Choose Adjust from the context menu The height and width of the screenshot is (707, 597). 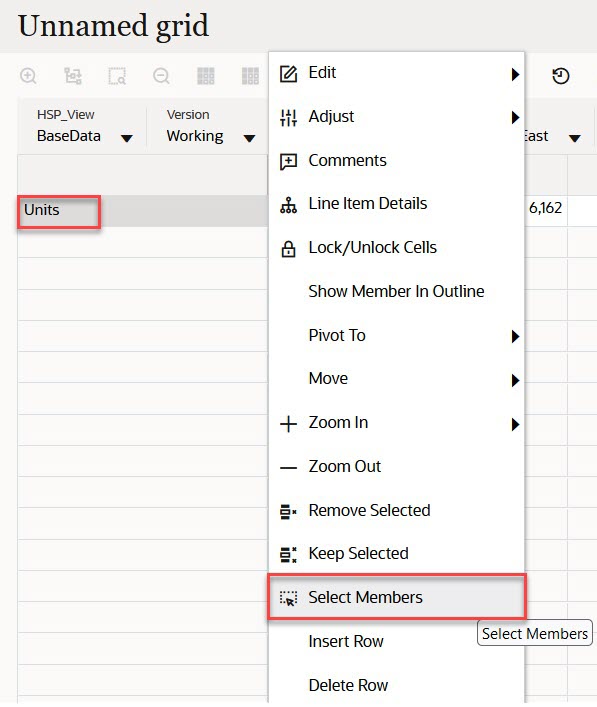(x=397, y=117)
